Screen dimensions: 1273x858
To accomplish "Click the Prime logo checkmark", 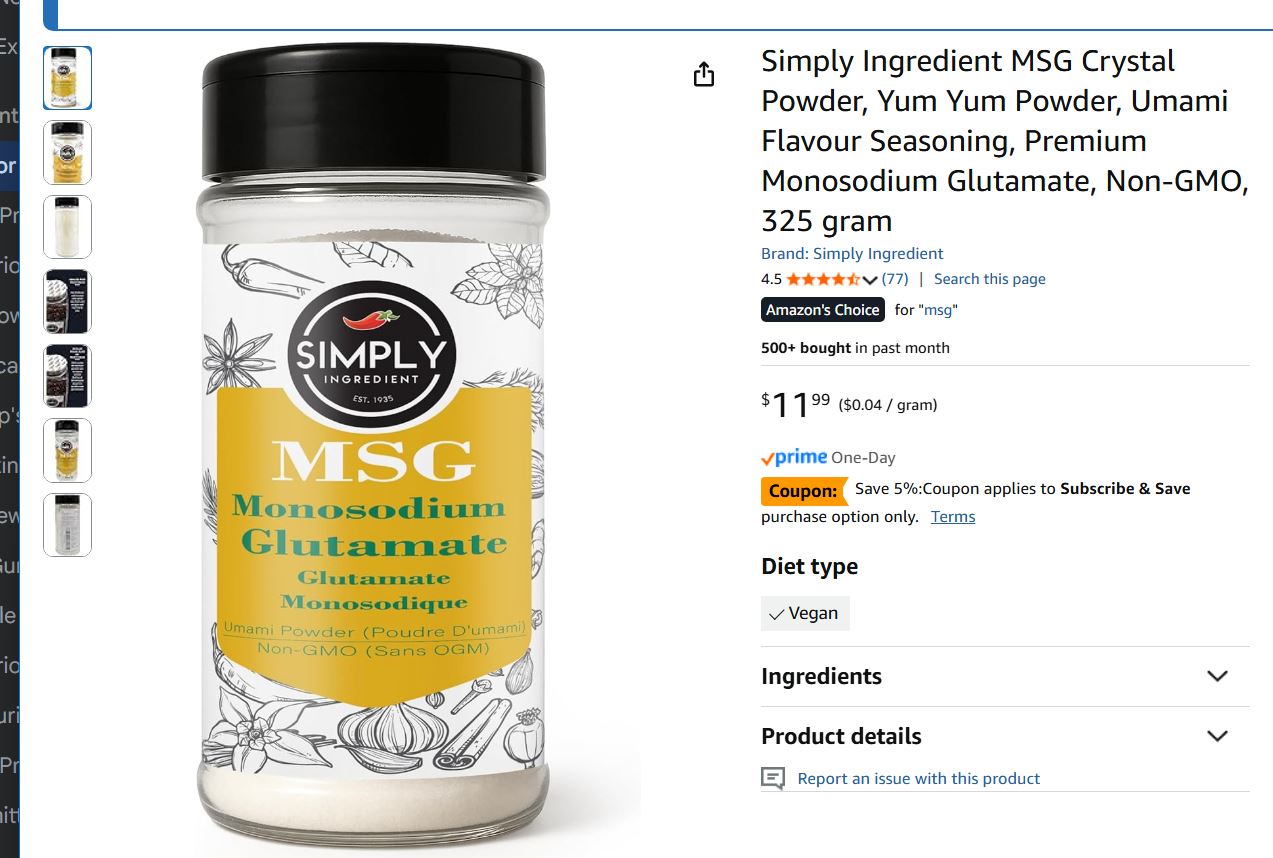I will click(768, 458).
